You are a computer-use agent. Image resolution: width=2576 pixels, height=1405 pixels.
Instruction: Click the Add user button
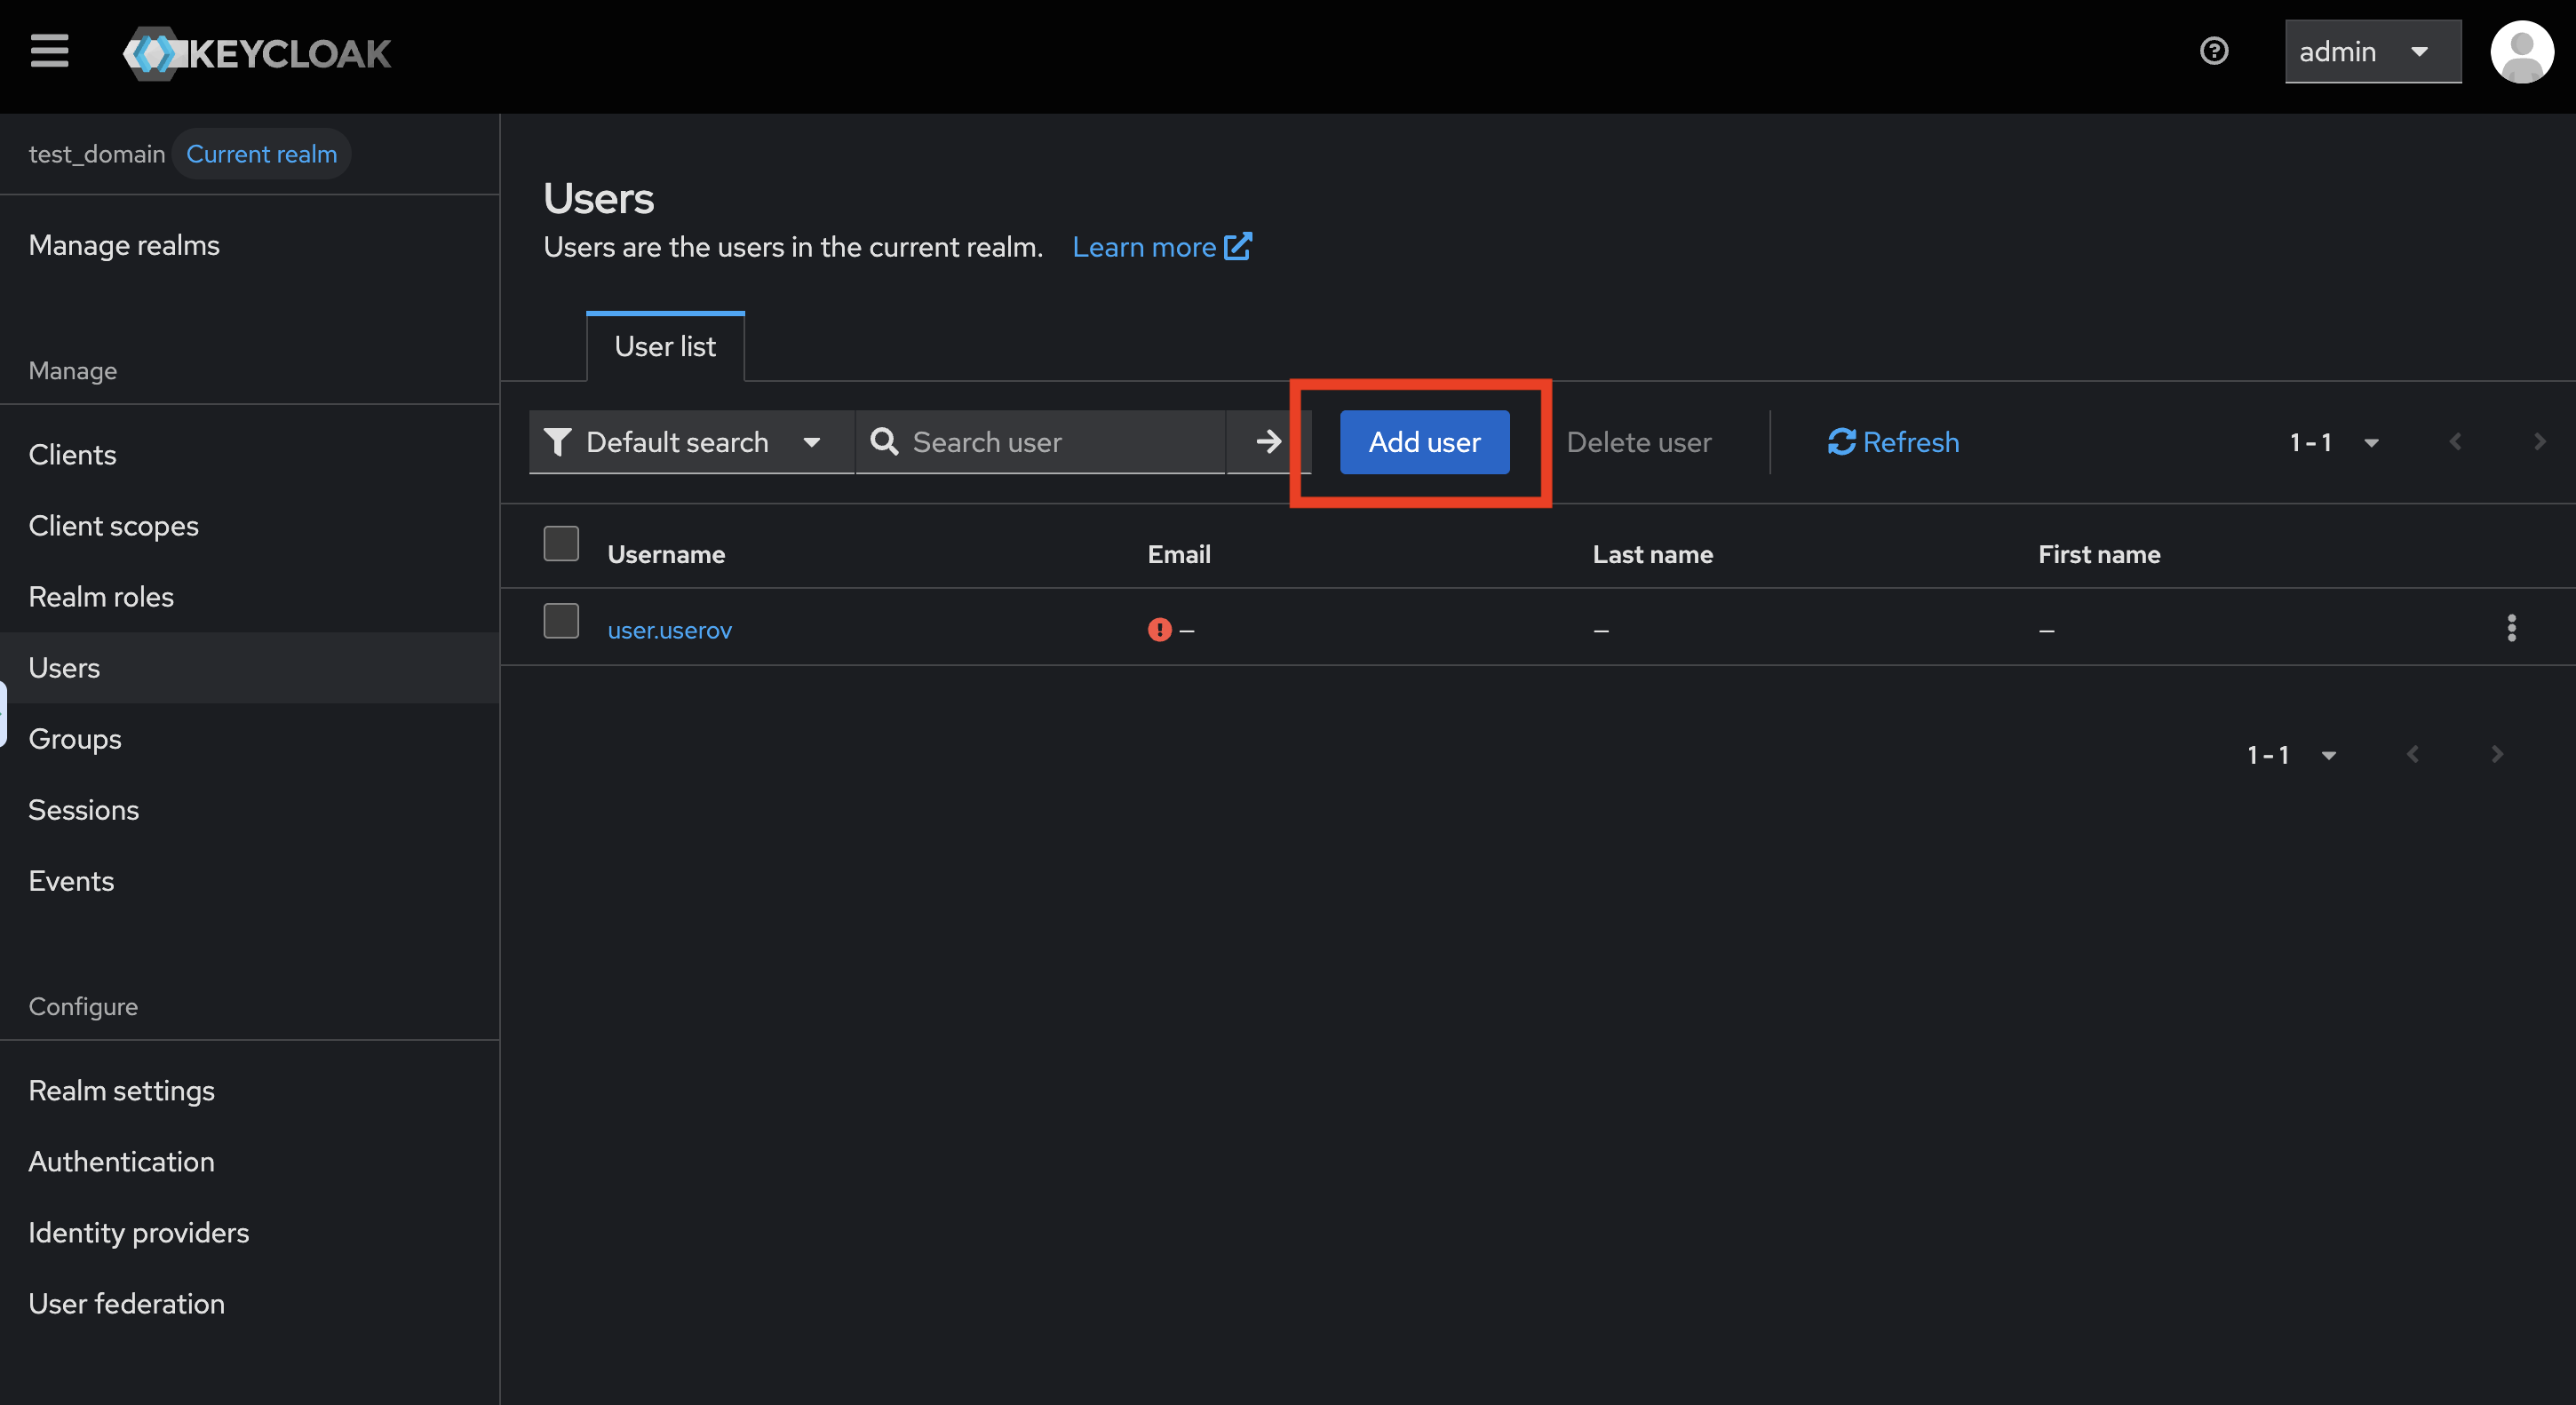(1423, 442)
